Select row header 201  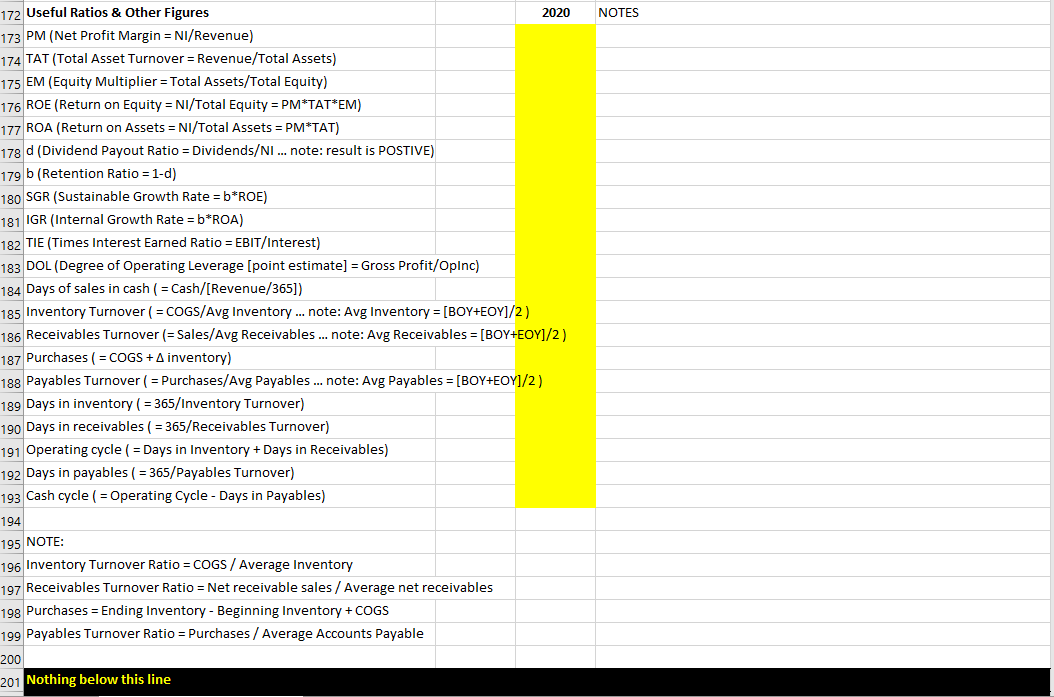point(11,682)
